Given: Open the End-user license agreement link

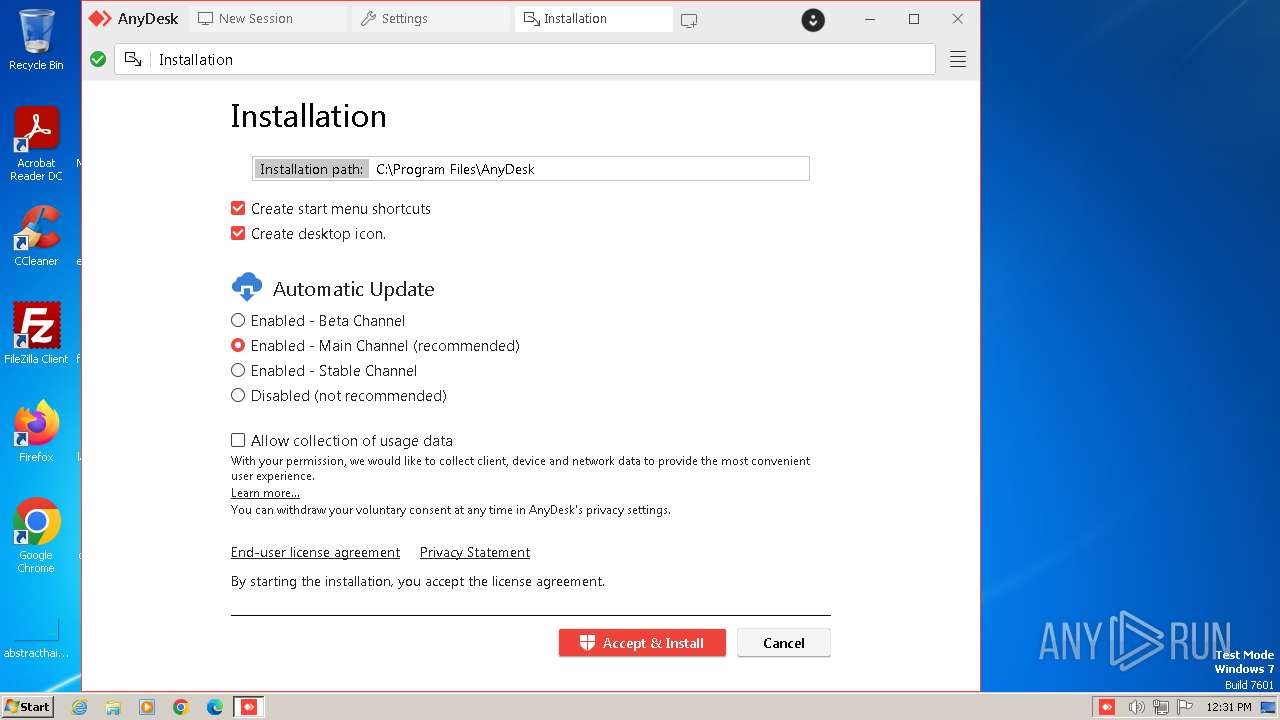Looking at the screenshot, I should click(315, 552).
